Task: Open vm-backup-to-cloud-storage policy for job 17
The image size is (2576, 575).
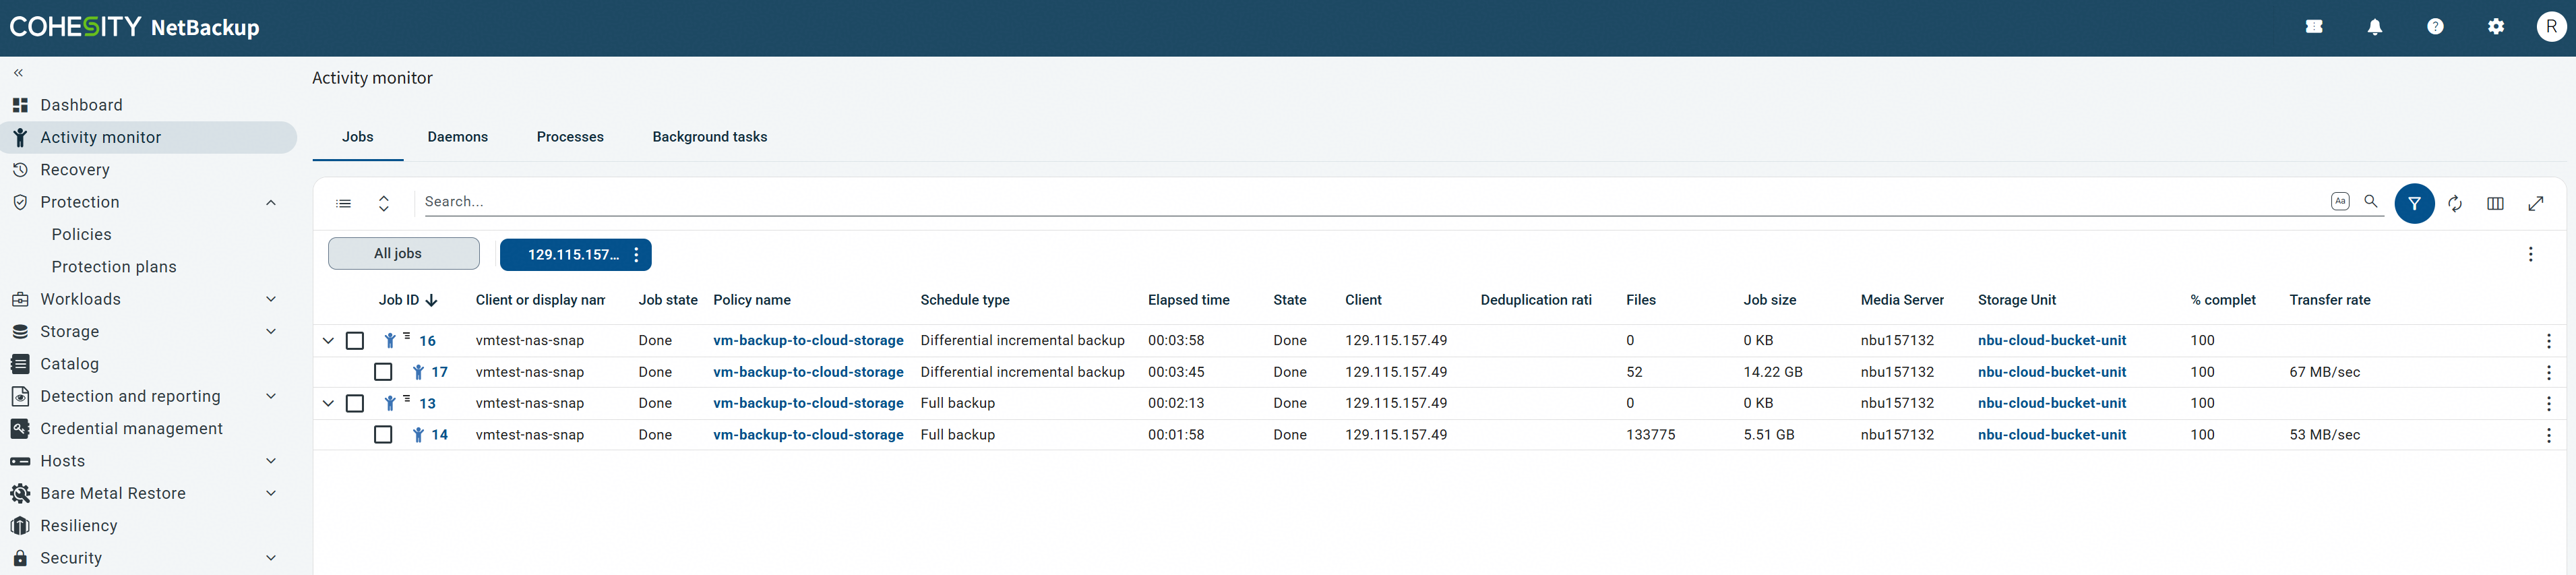Action: point(808,372)
